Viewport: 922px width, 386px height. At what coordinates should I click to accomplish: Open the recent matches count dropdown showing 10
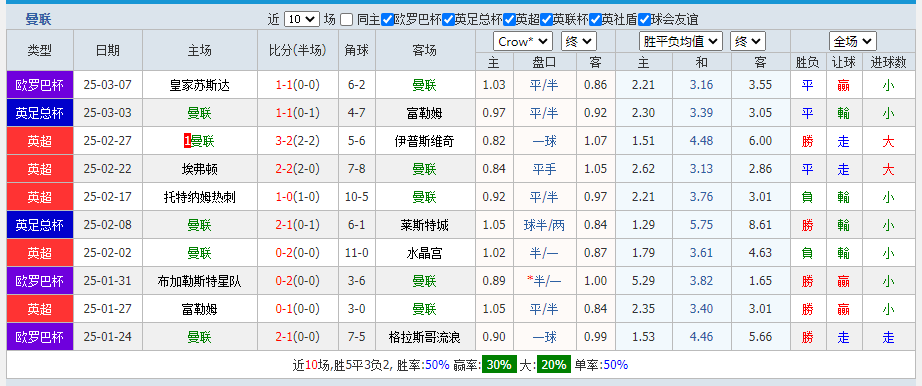point(302,19)
